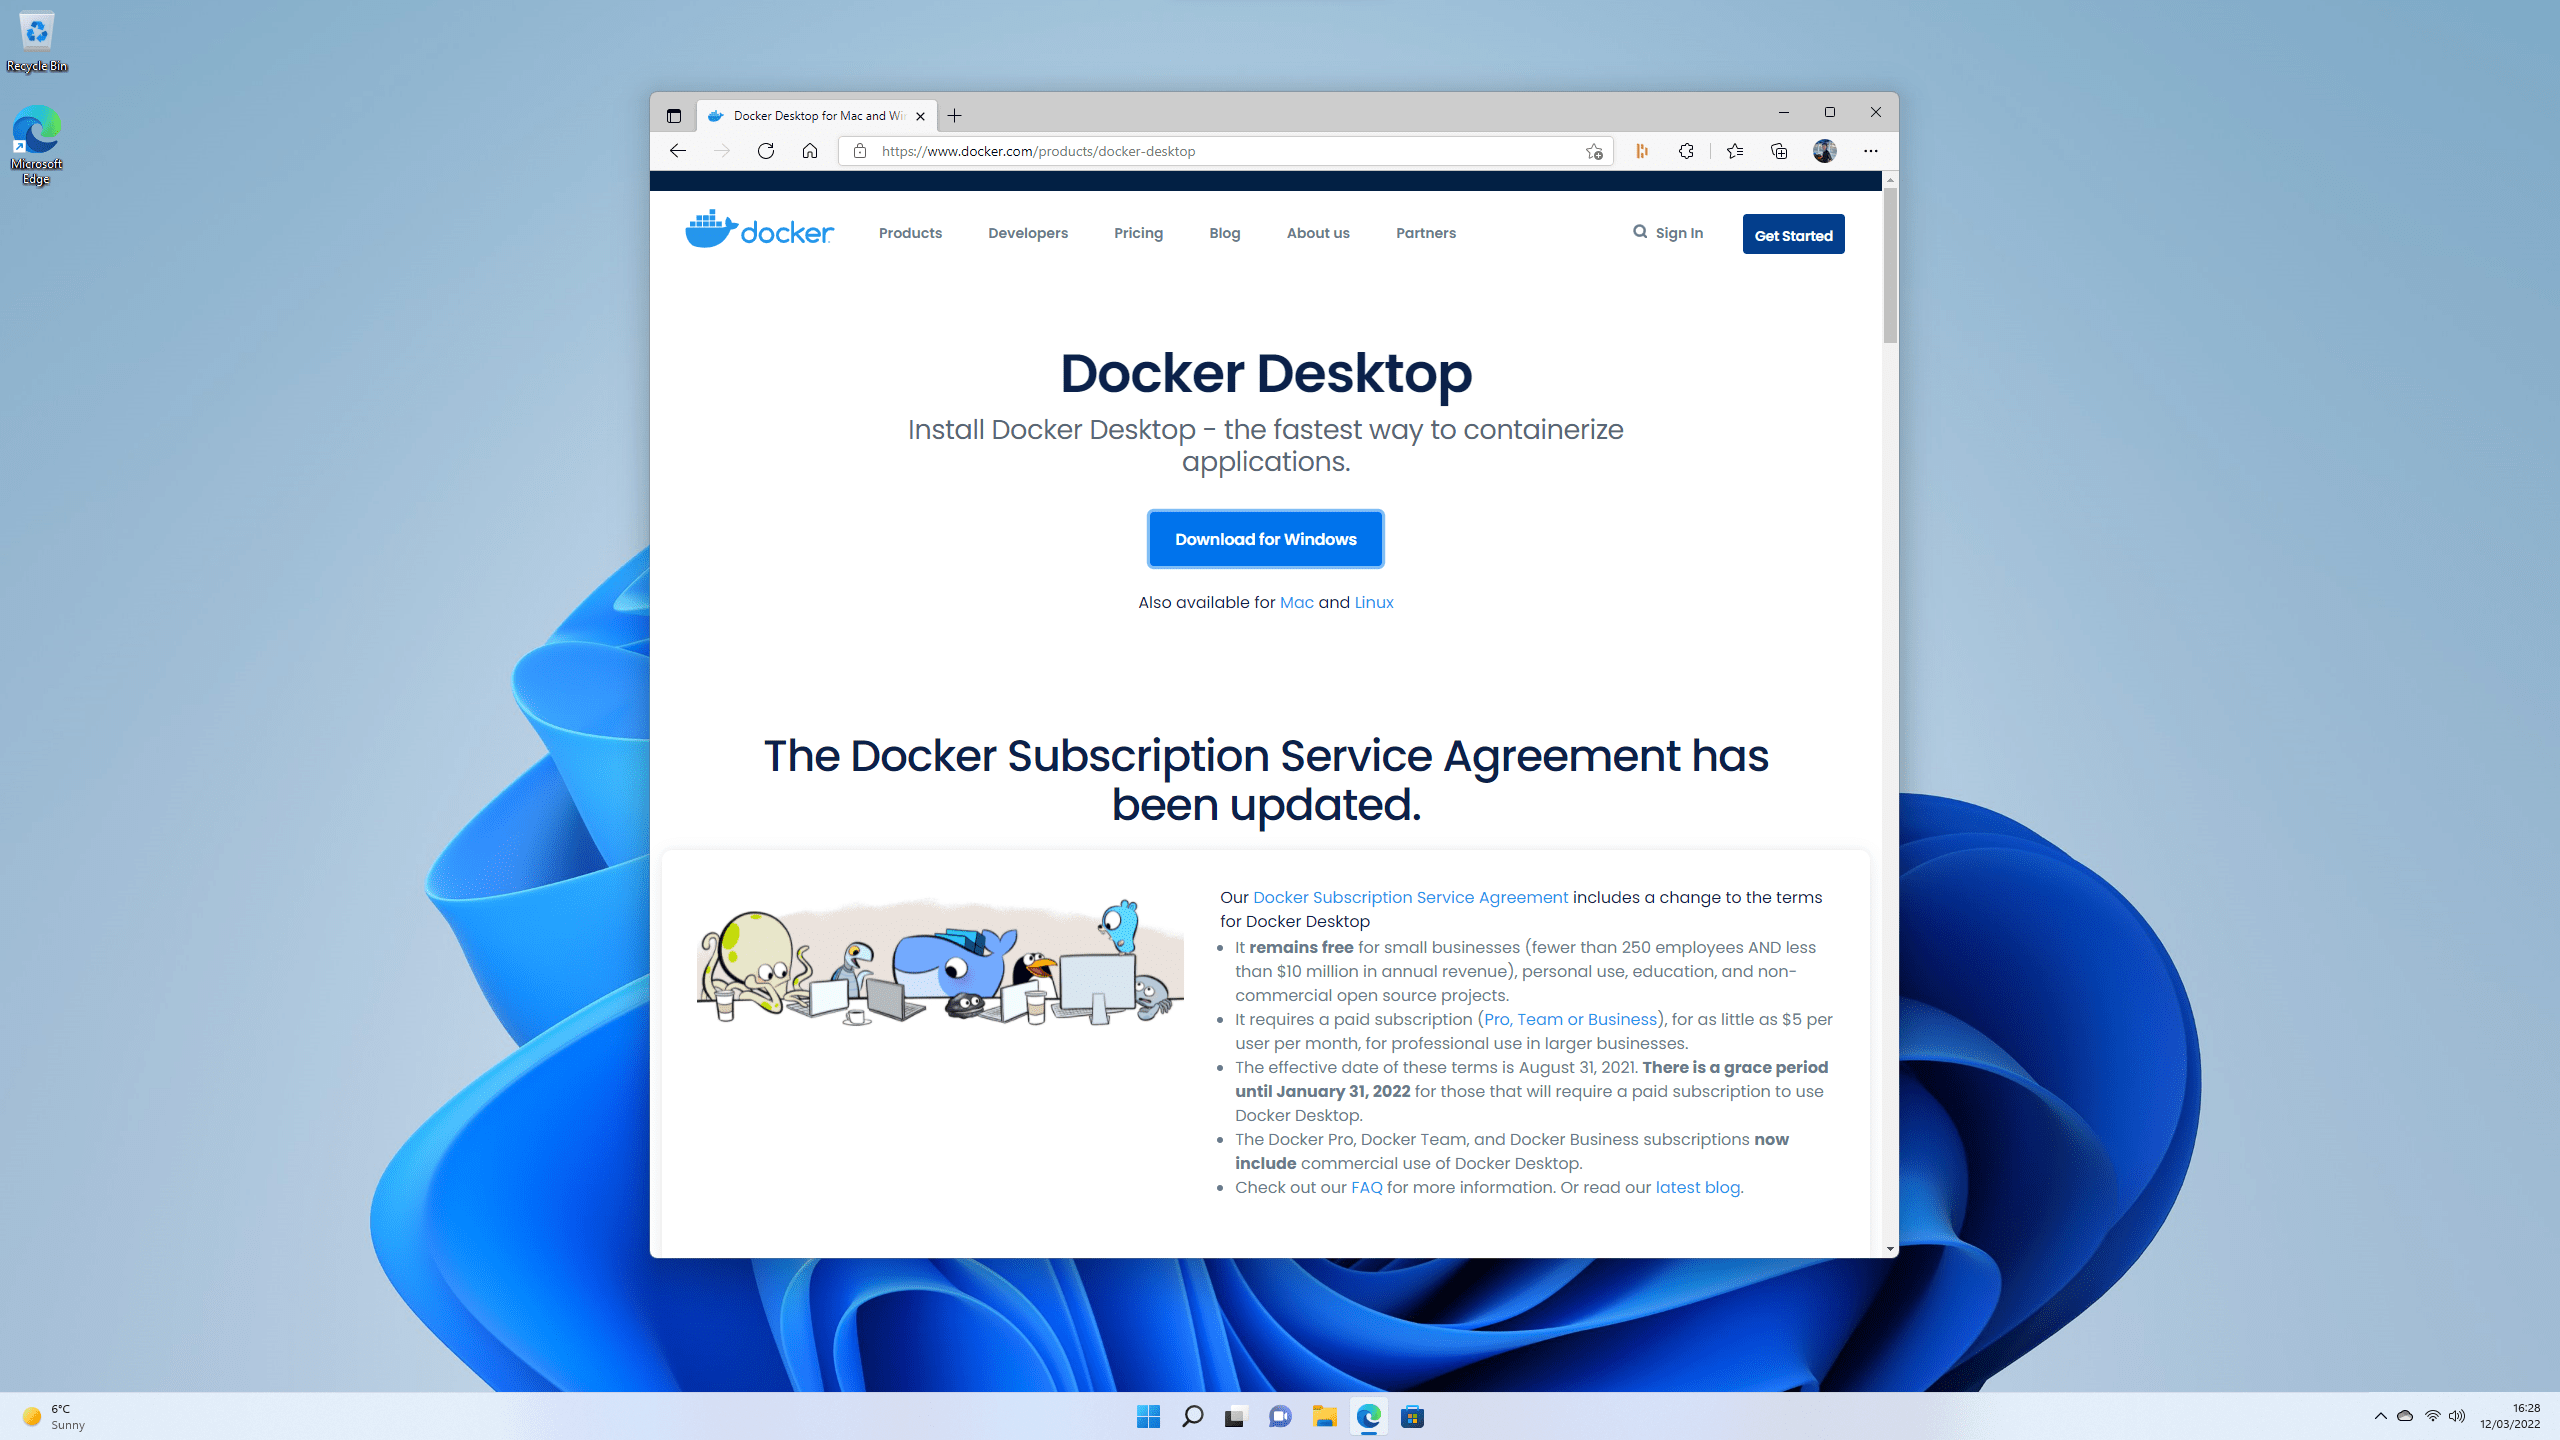2560x1440 pixels.
Task: Click the Microsoft Edge taskbar icon
Action: [x=1368, y=1417]
